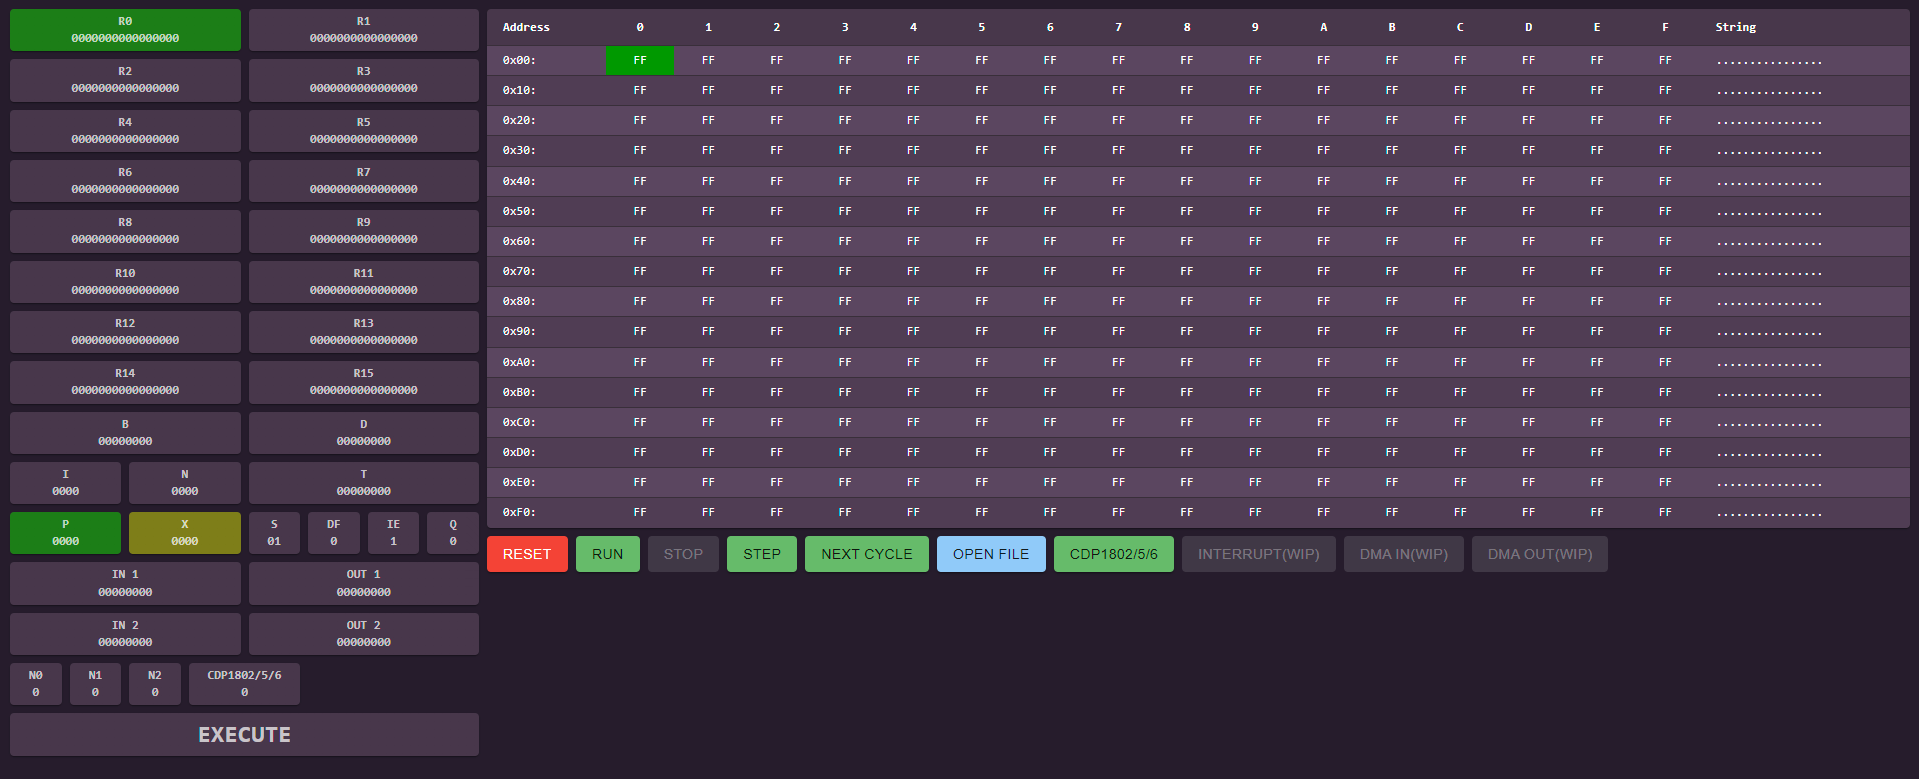Click the OUT 2 port field
The width and height of the screenshot is (1919, 779).
(x=364, y=634)
